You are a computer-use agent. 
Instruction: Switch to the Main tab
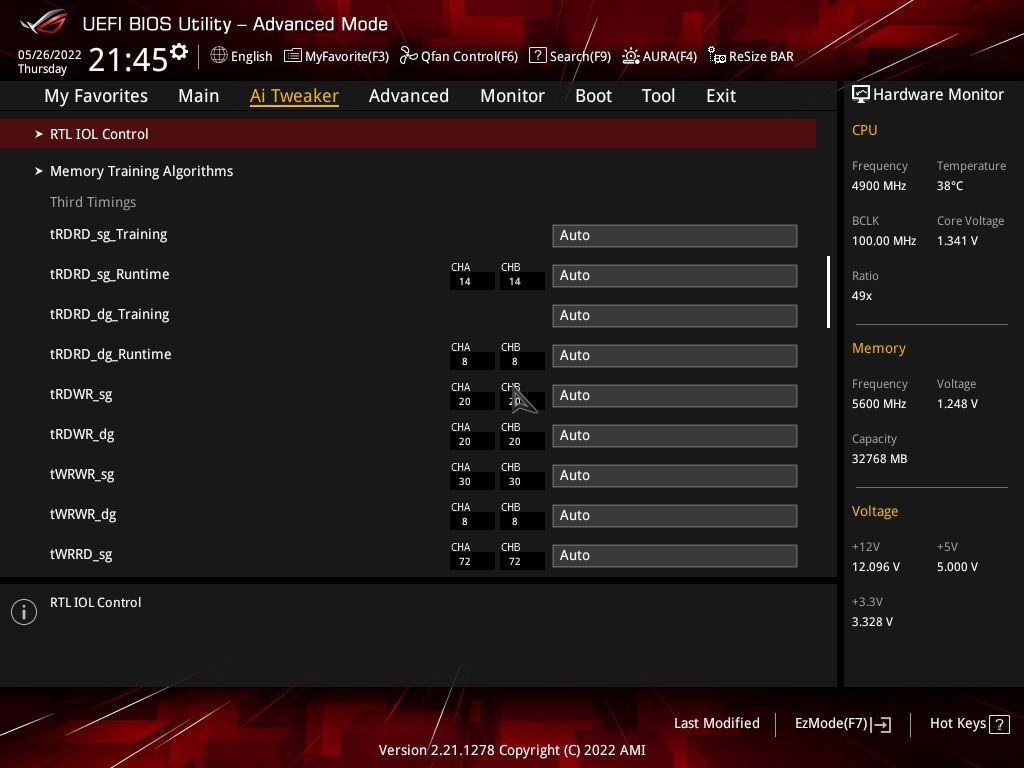point(199,96)
